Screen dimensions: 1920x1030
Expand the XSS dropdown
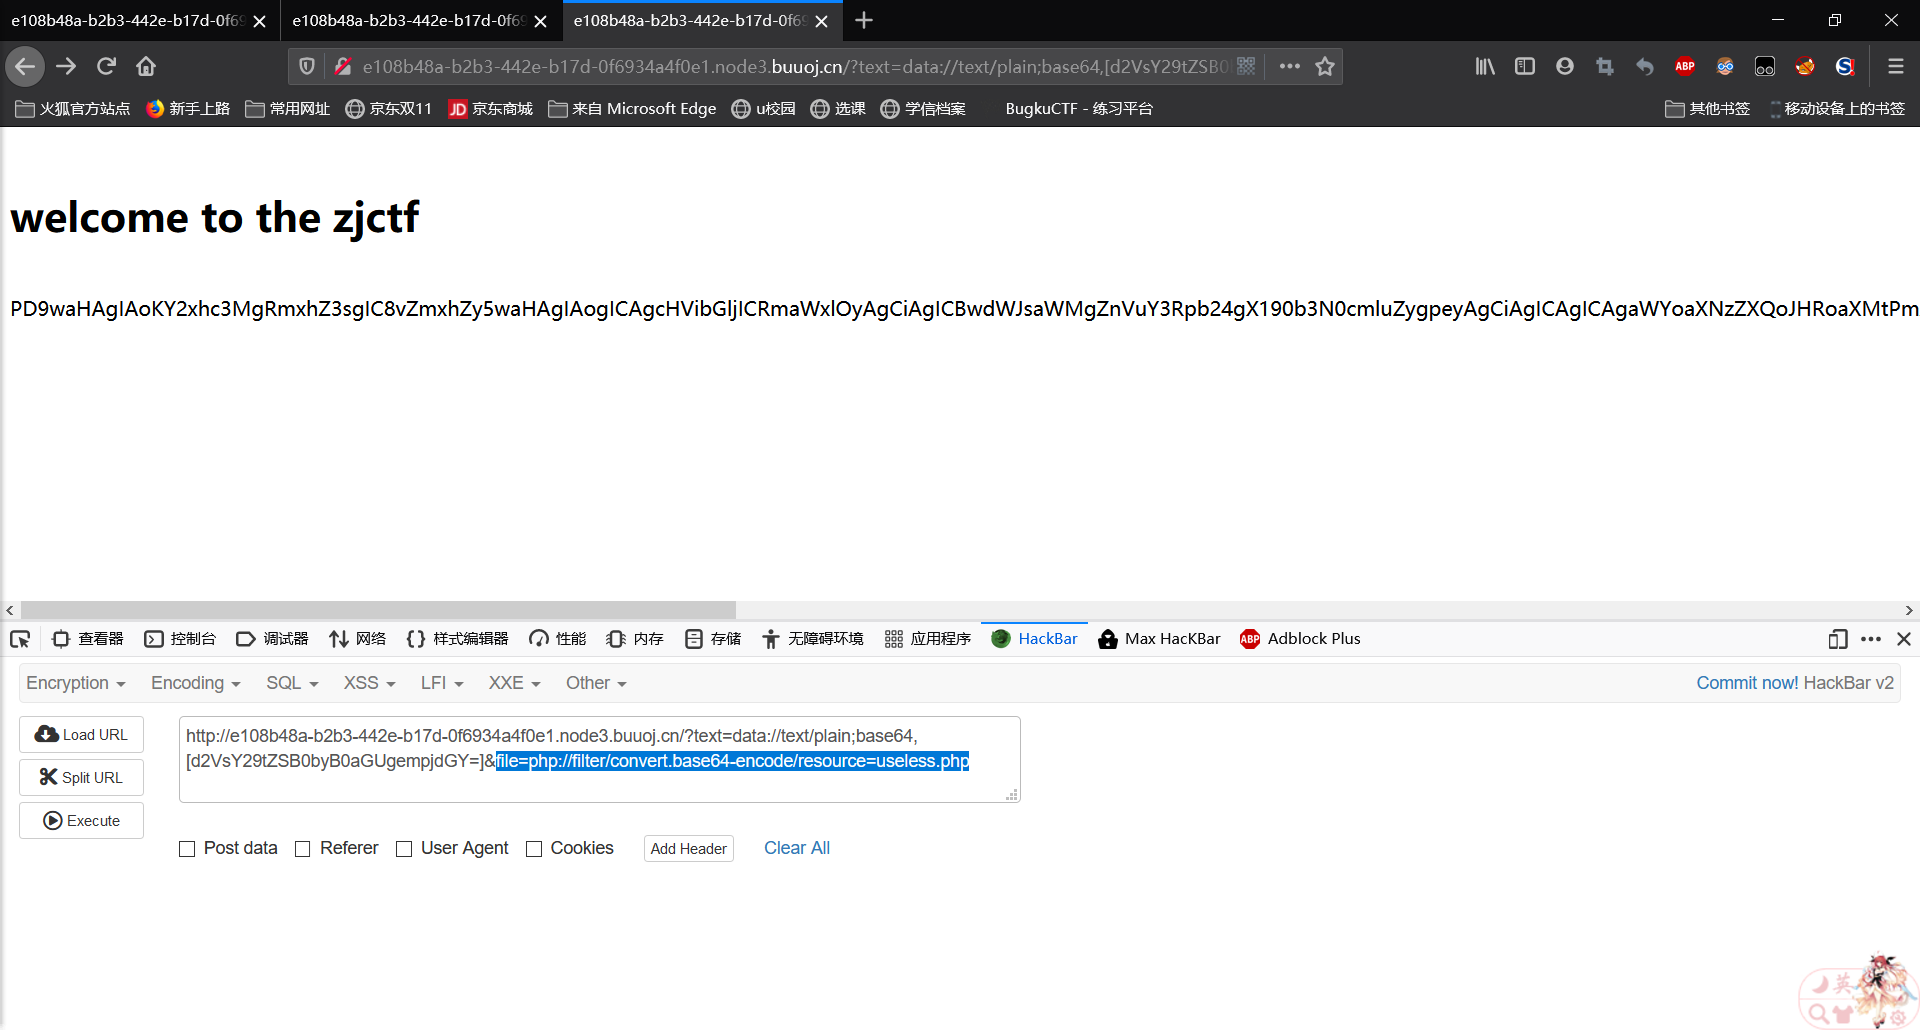pyautogui.click(x=369, y=683)
